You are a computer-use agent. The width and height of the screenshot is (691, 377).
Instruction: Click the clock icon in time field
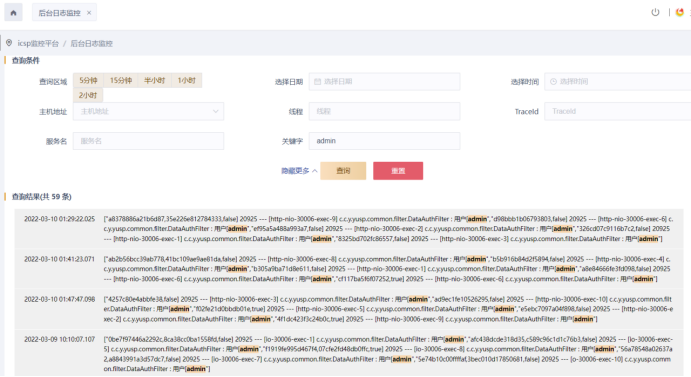coord(553,82)
